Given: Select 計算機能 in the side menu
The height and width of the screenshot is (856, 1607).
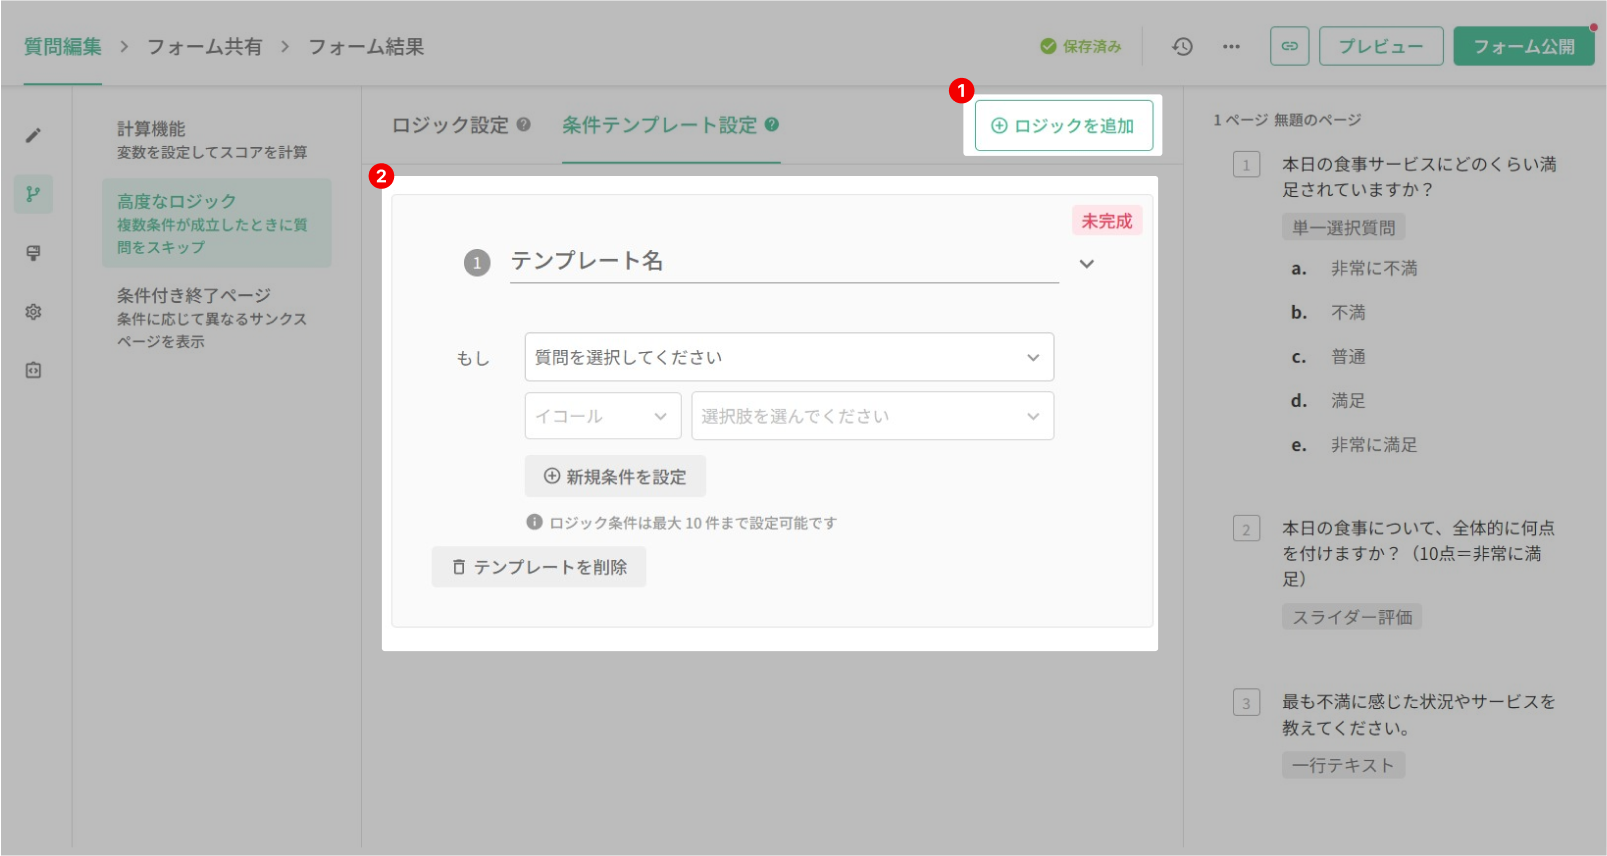Looking at the screenshot, I should [x=217, y=140].
